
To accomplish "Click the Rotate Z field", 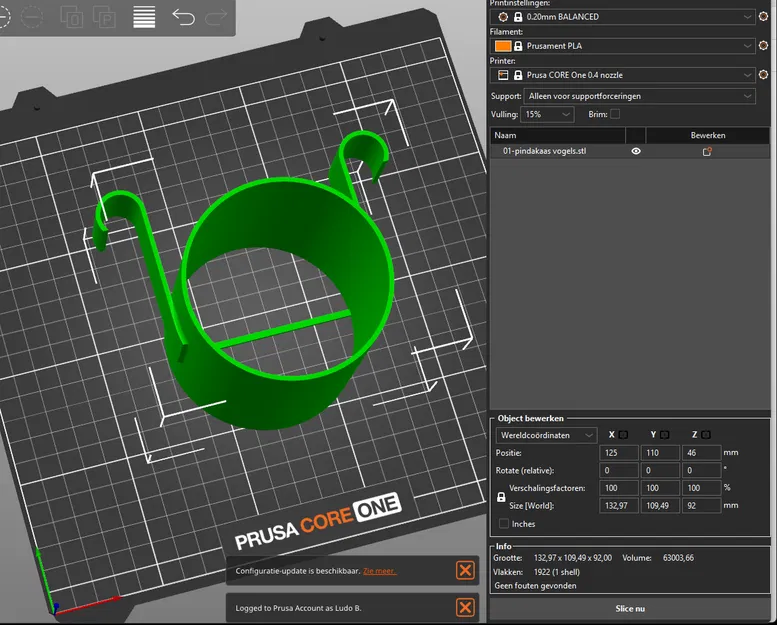I will (x=701, y=470).
